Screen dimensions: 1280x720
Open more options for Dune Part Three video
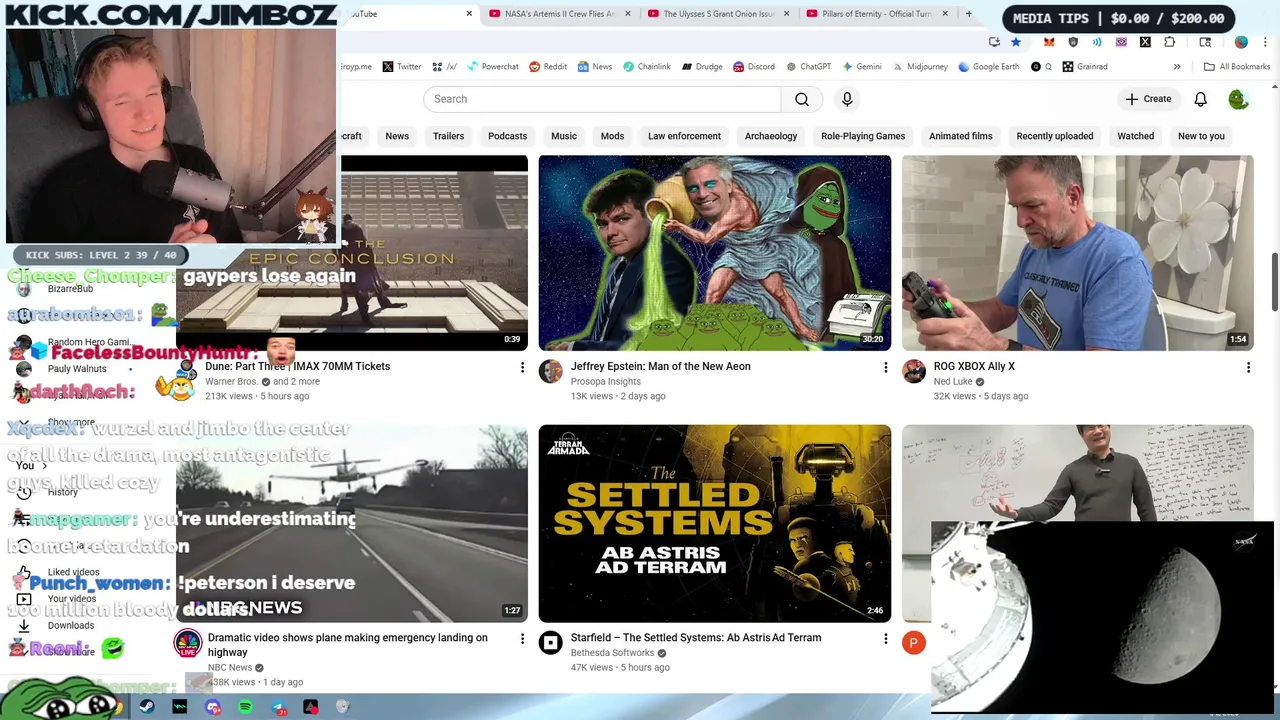coord(522,368)
